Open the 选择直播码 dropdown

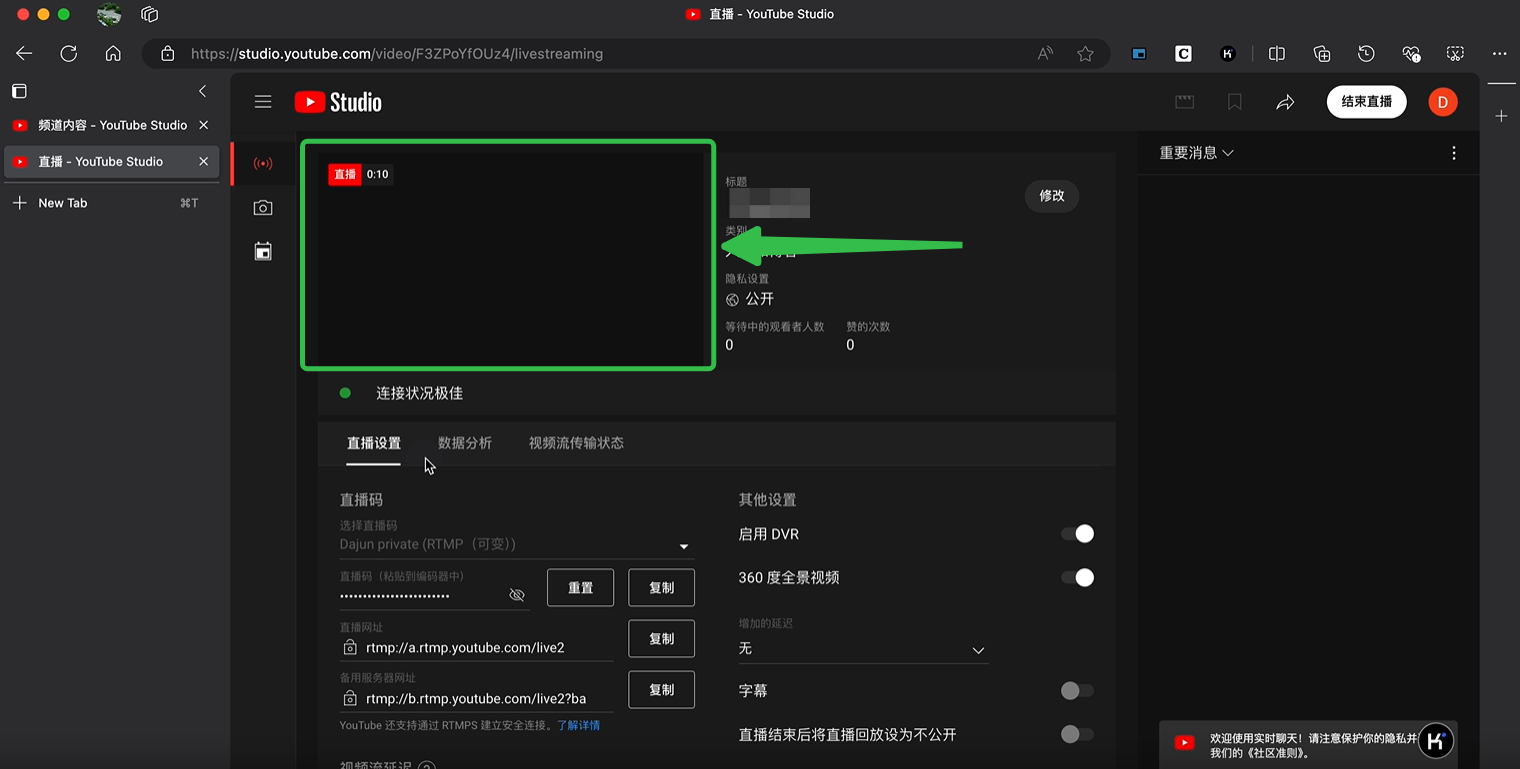pos(684,546)
